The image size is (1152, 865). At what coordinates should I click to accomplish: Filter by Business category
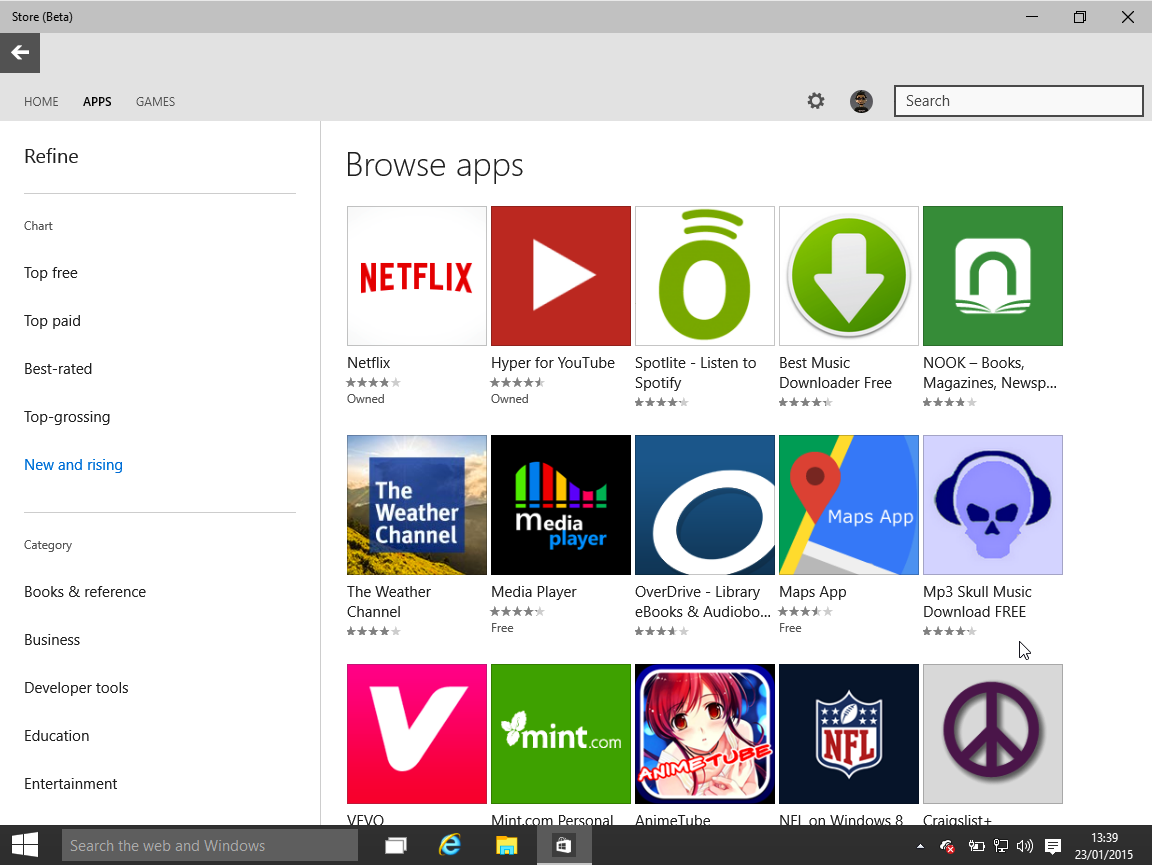point(52,639)
